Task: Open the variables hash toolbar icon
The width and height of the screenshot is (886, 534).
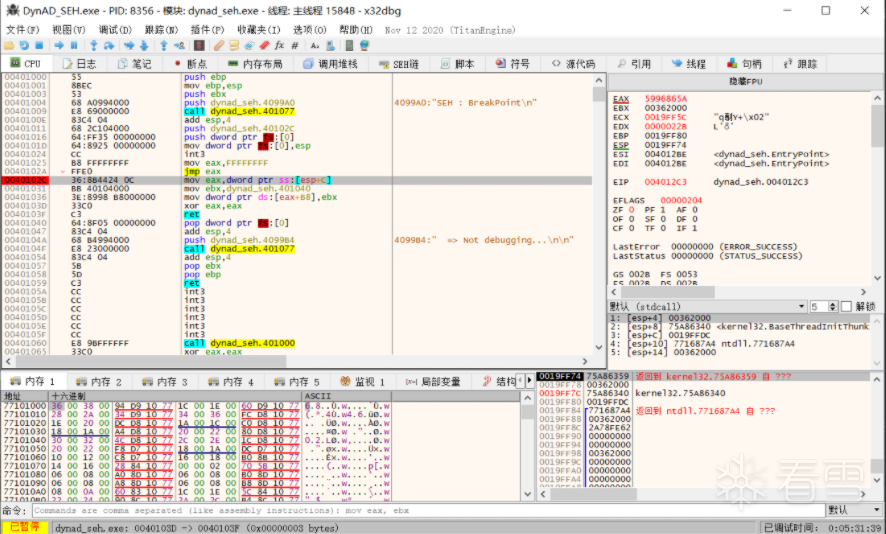Action: [294, 46]
